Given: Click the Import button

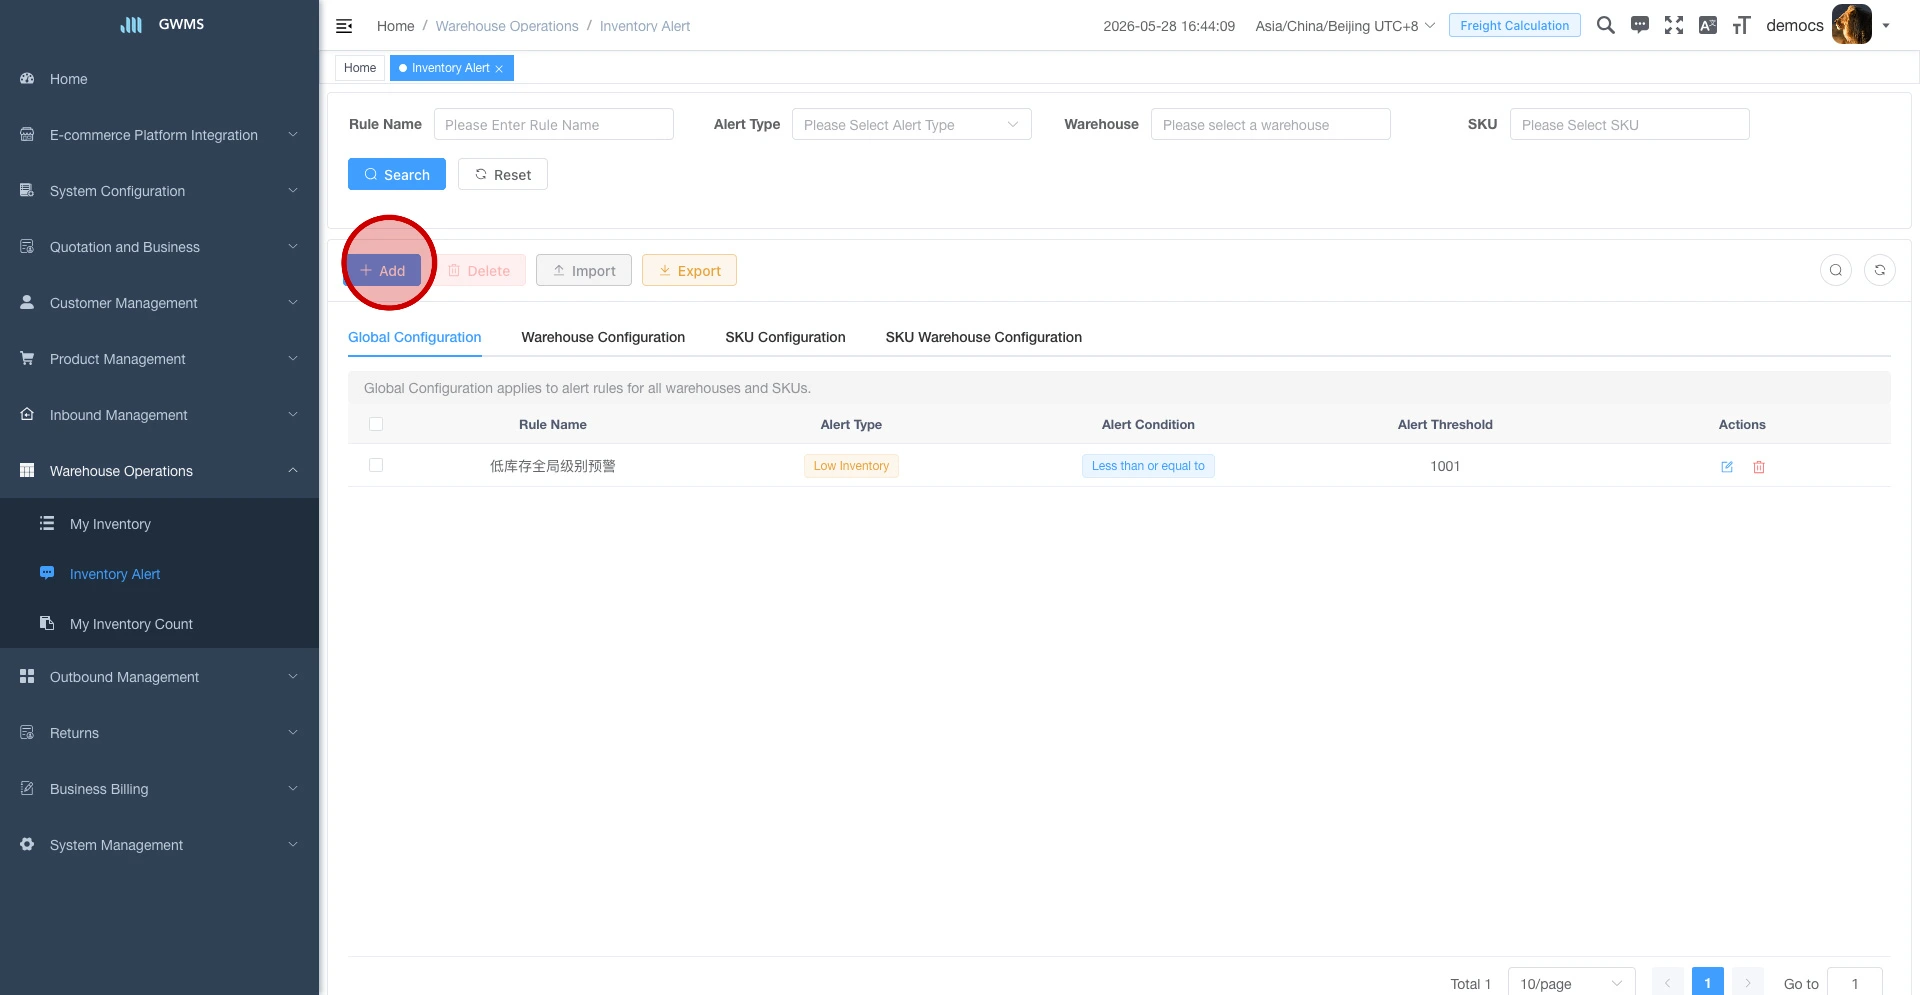Looking at the screenshot, I should [x=584, y=270].
